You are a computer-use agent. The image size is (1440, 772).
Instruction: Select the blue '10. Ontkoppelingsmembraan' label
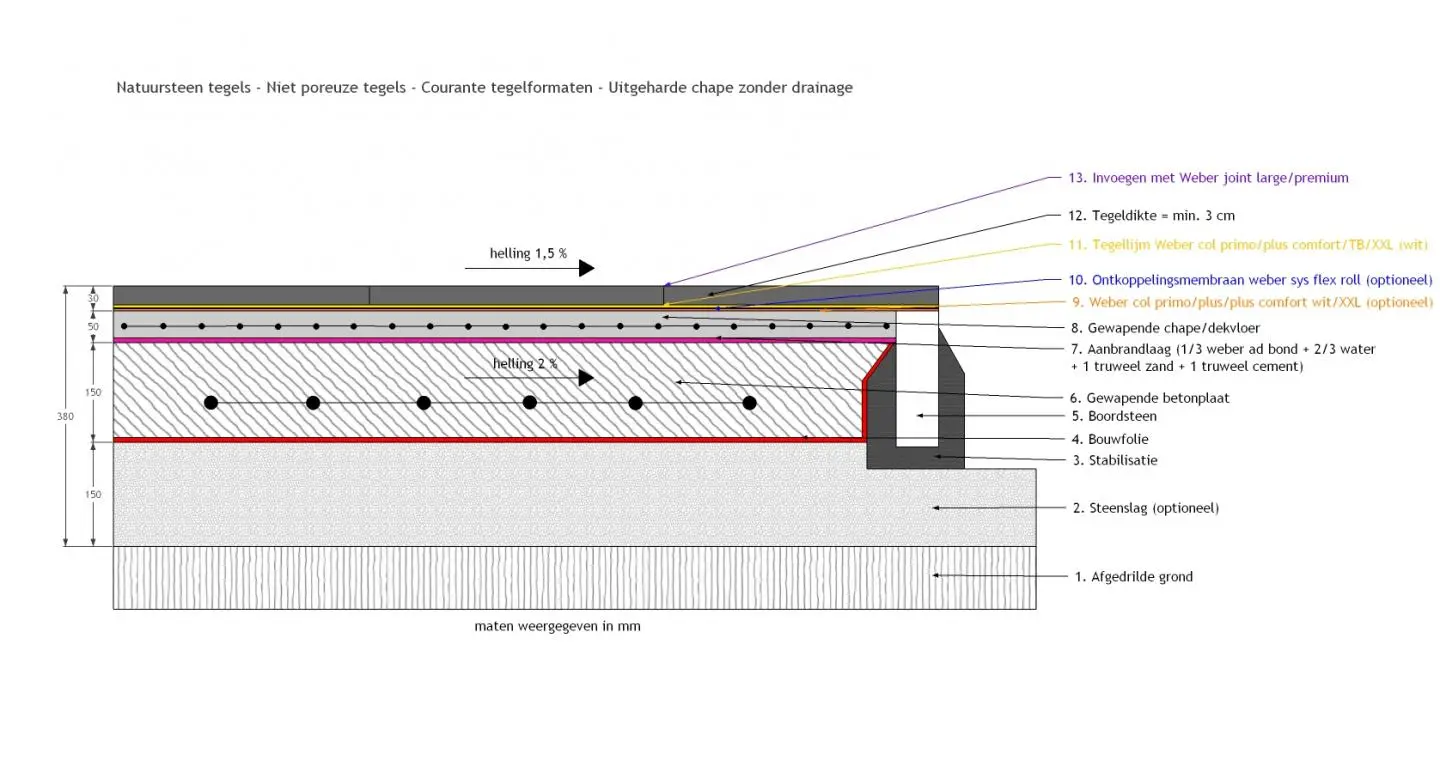[x=1250, y=279]
